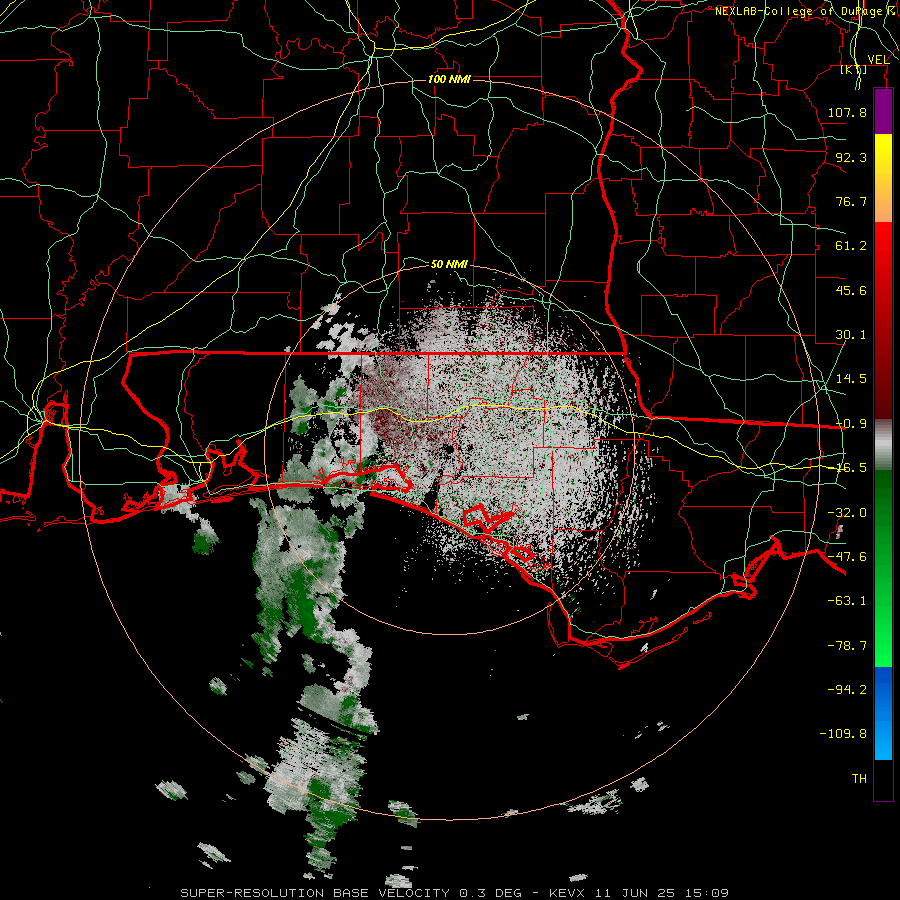Select the -109.8 legend value
This screenshot has height=900, width=900.
843,734
